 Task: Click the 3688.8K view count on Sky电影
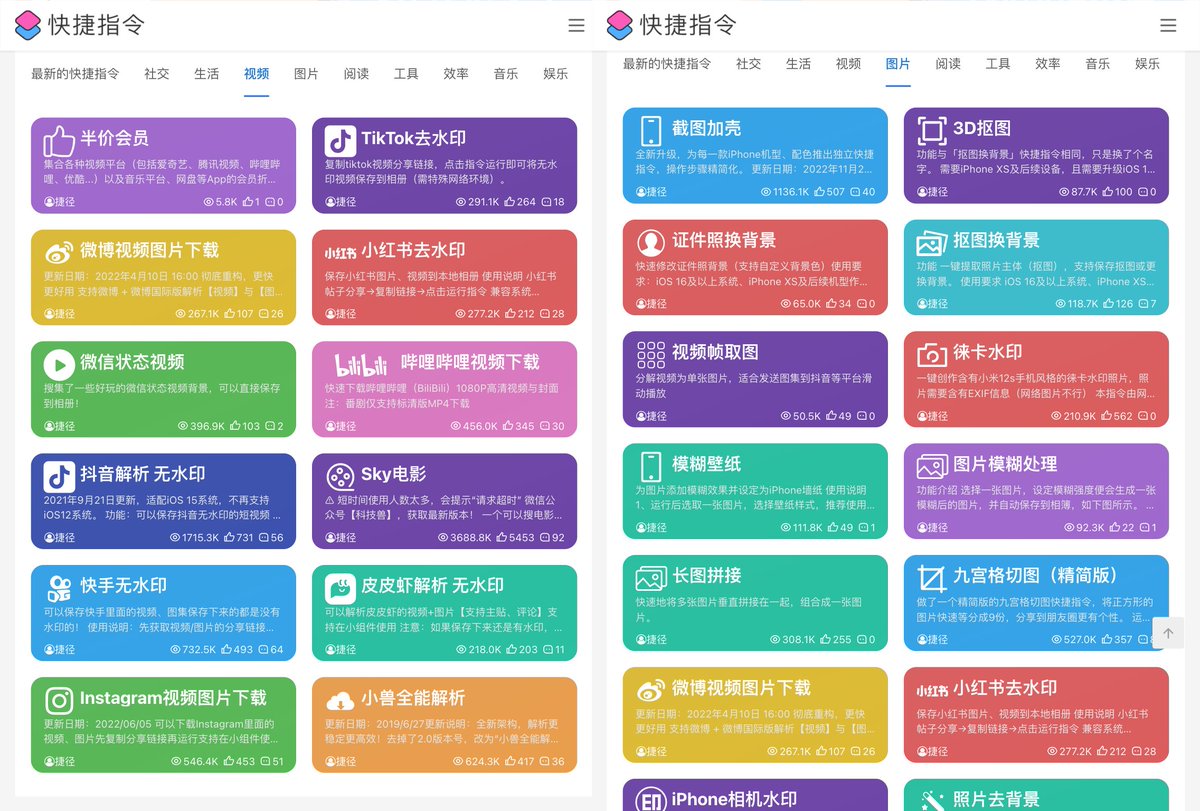click(466, 538)
